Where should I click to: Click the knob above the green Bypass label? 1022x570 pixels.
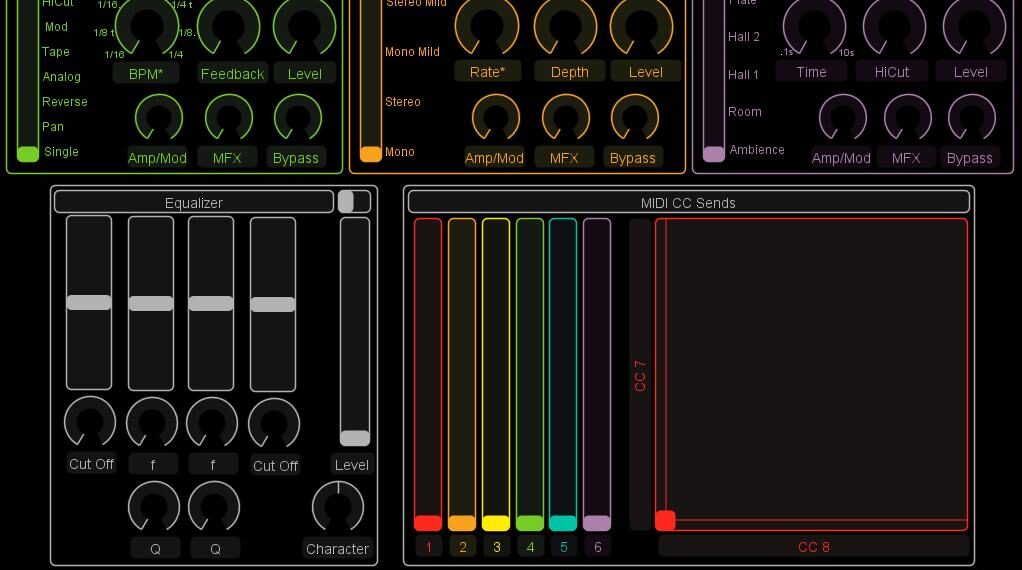298,118
